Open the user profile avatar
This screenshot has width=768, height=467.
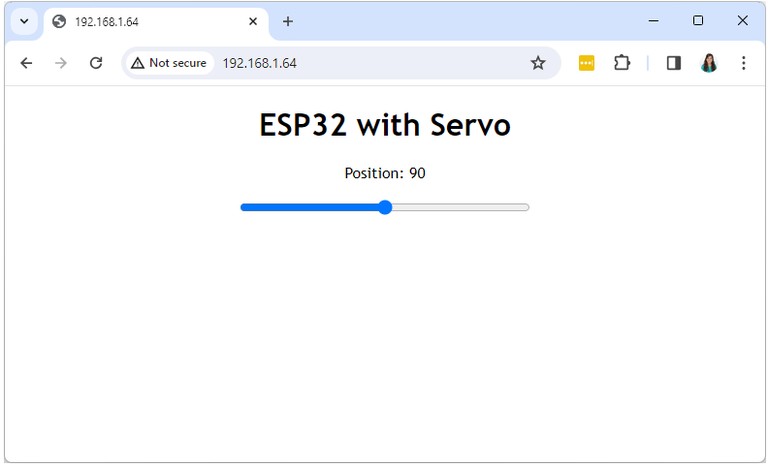click(709, 63)
